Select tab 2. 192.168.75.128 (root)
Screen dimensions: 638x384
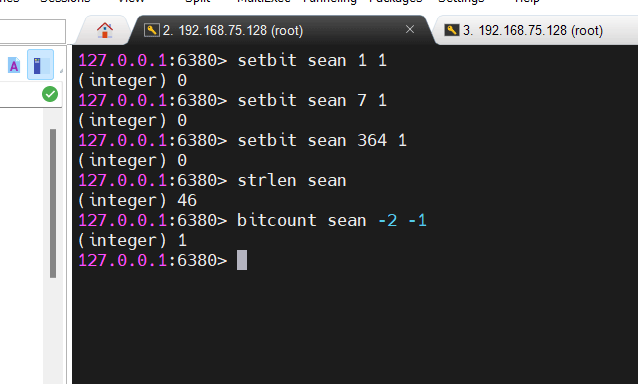tap(233, 31)
